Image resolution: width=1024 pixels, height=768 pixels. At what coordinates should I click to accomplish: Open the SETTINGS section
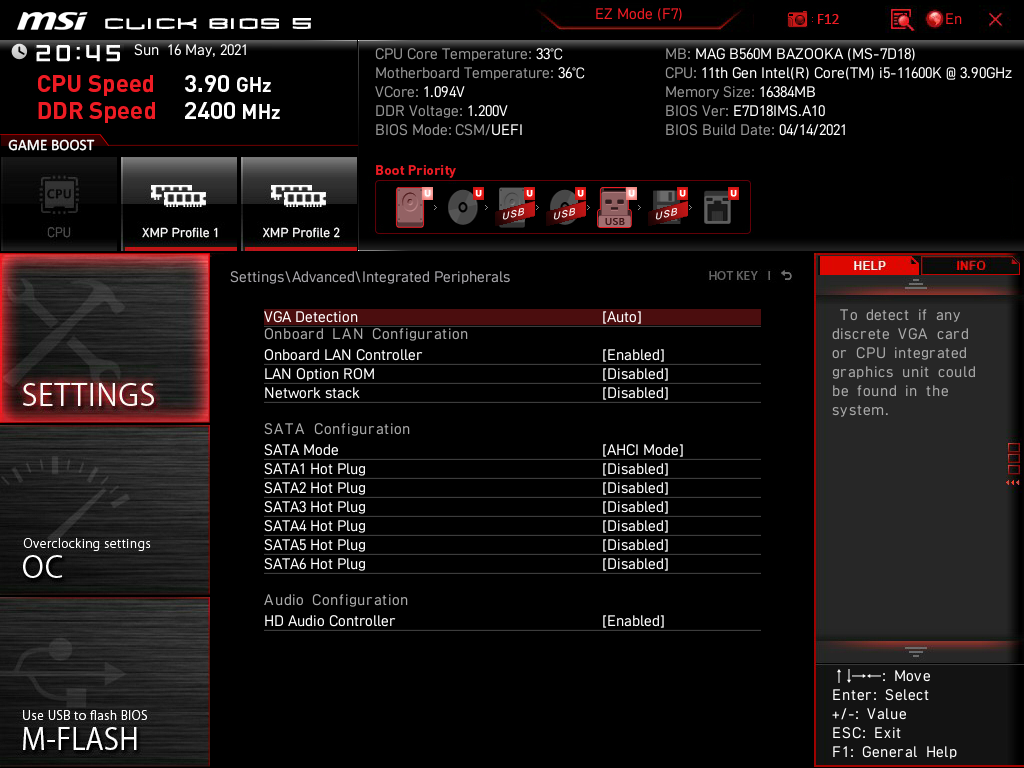click(104, 338)
